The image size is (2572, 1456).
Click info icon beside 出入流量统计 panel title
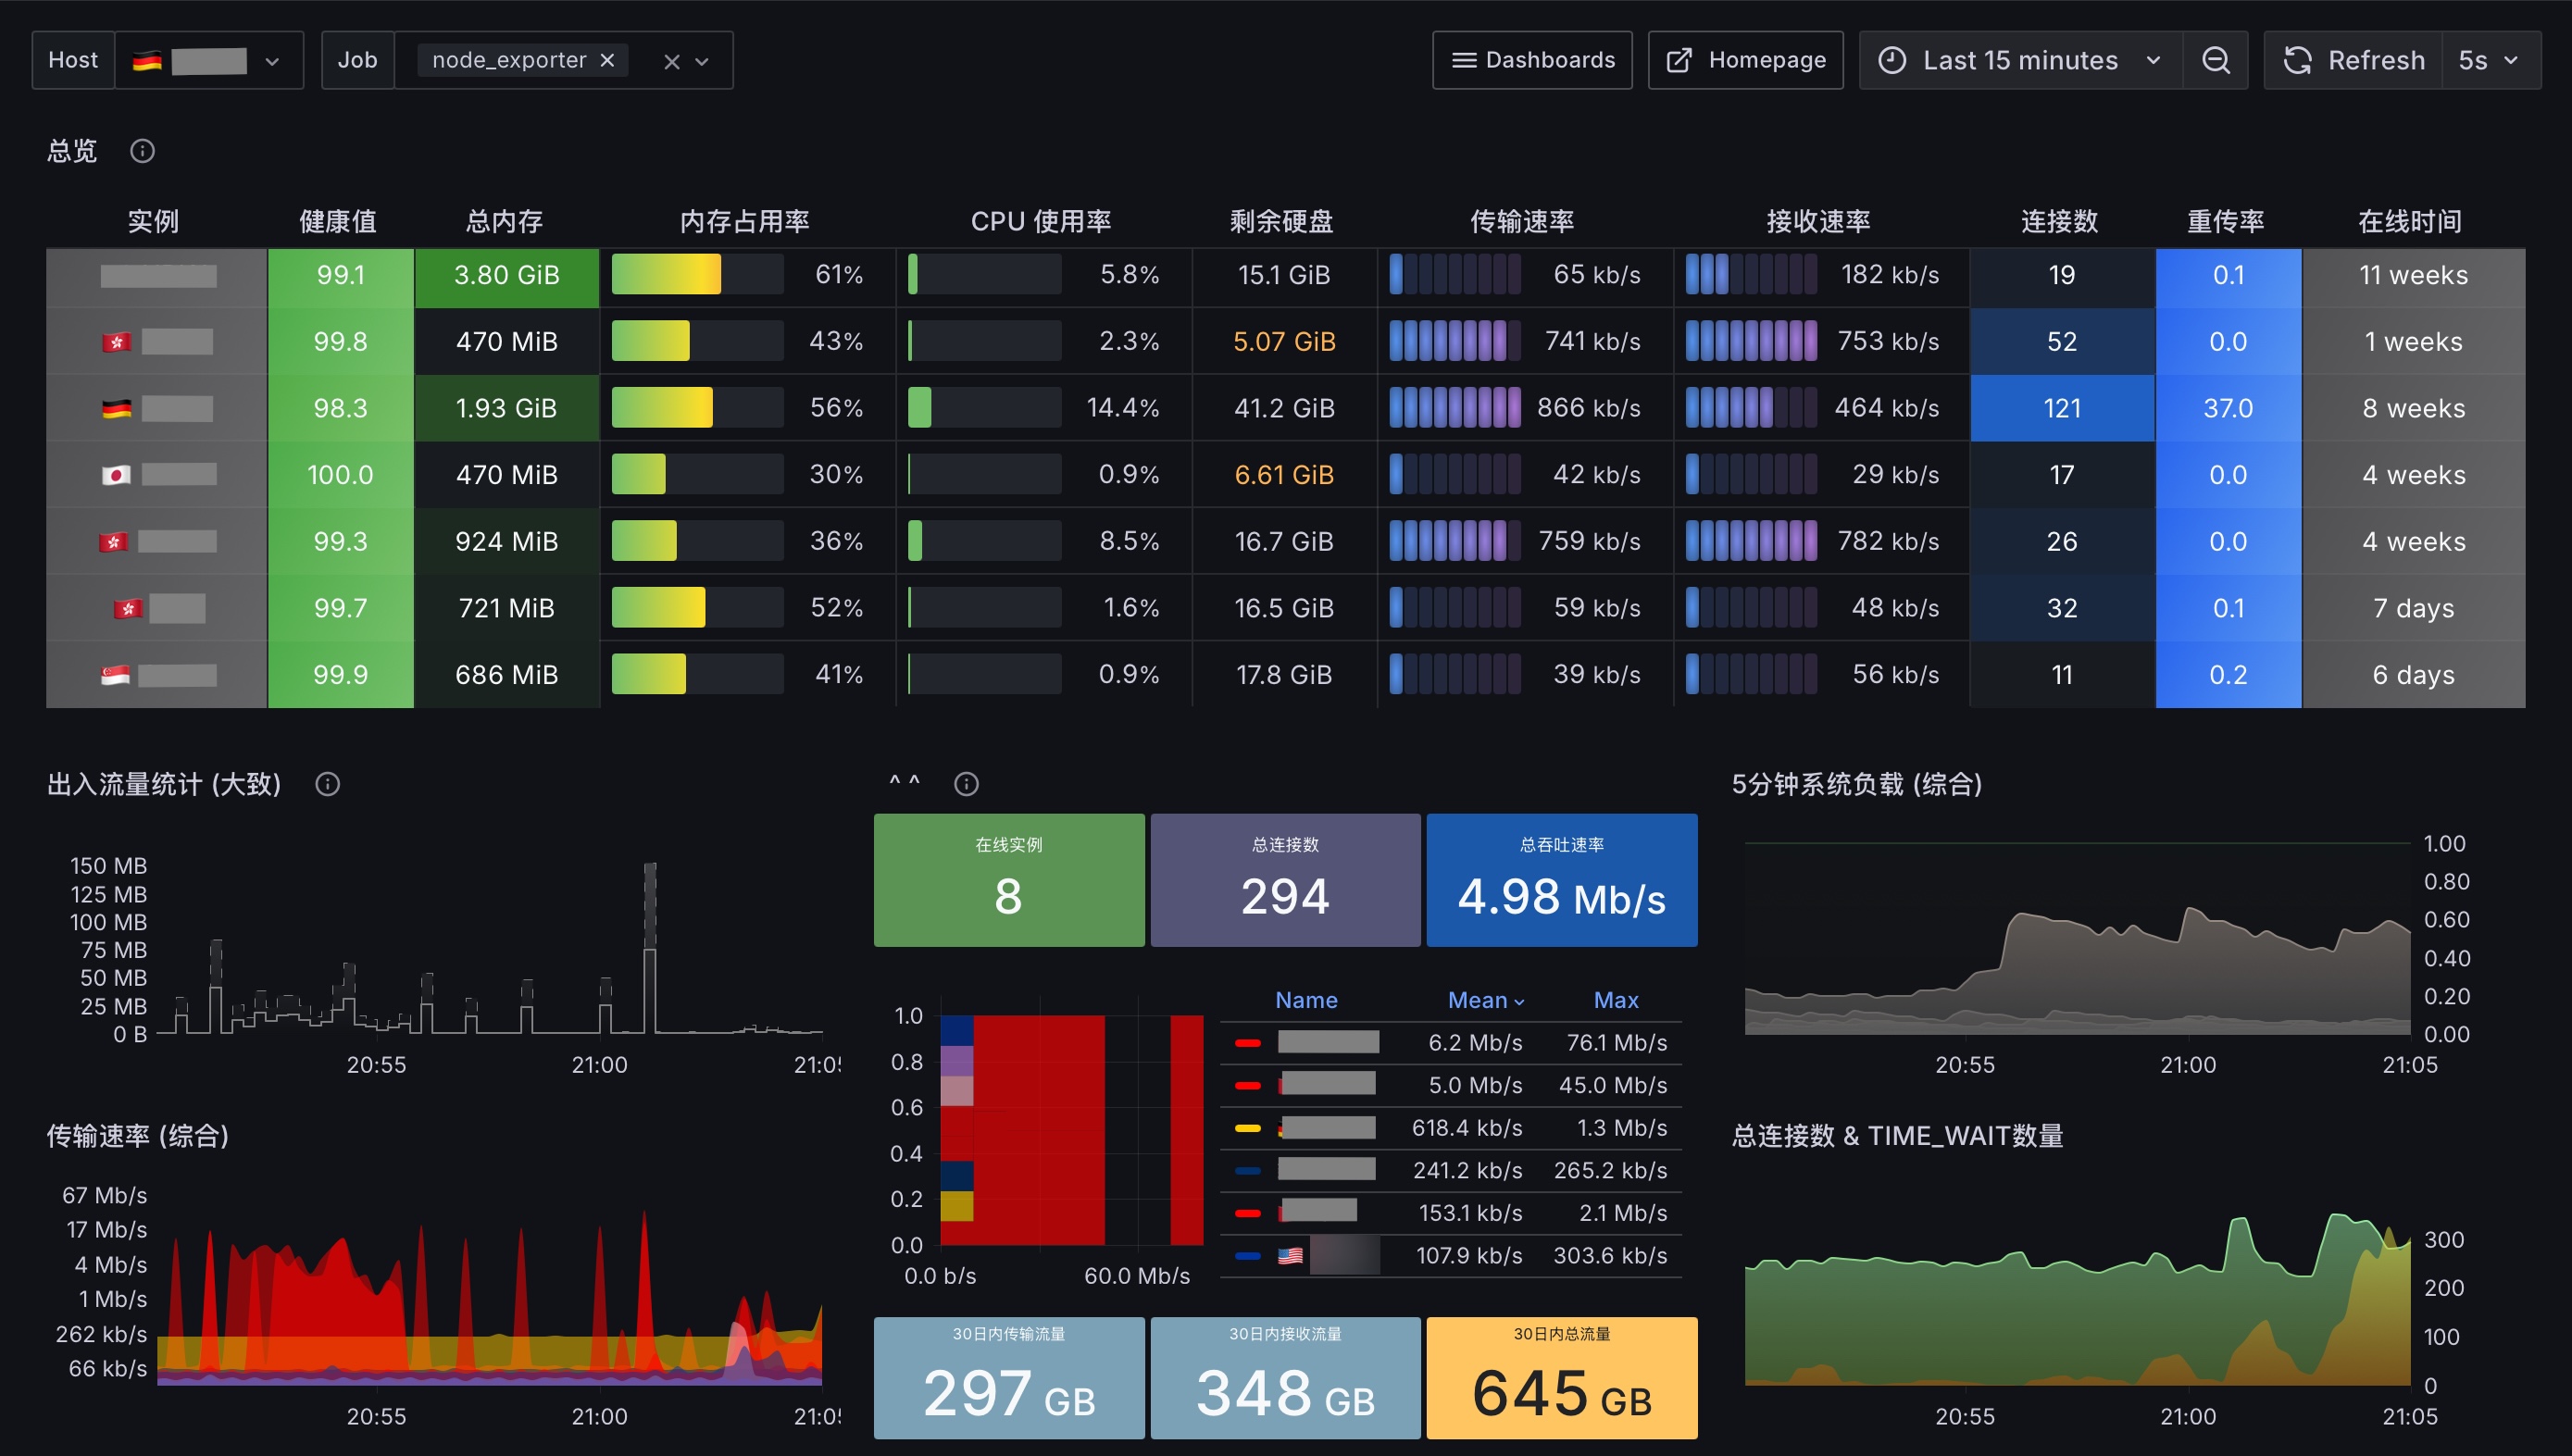327,784
